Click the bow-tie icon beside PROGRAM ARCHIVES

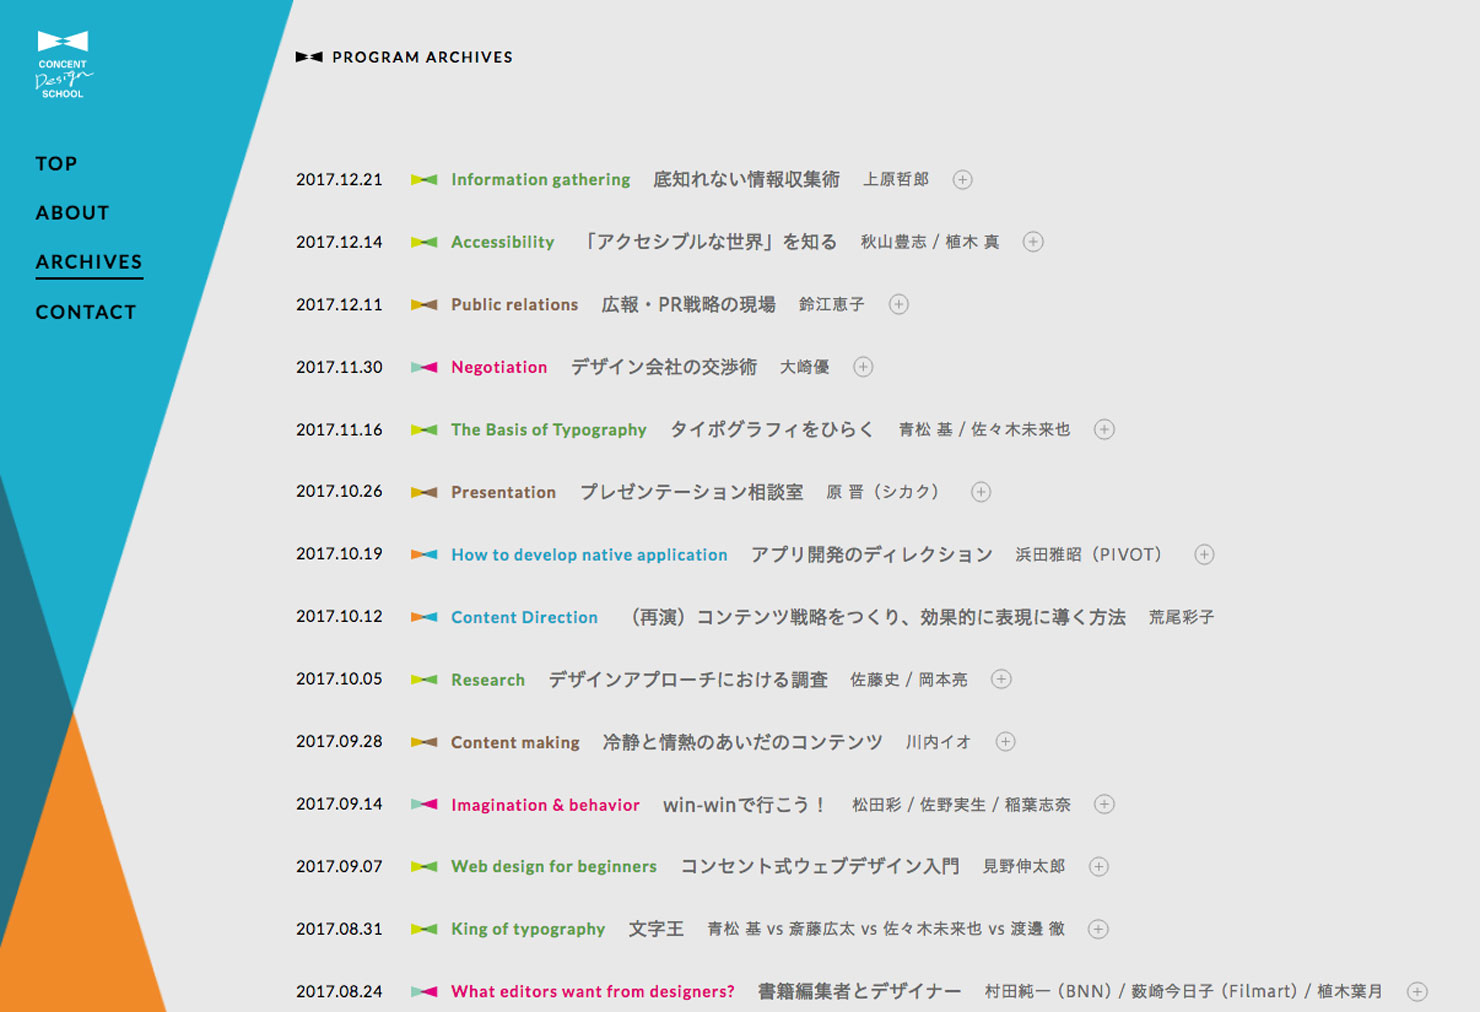(x=309, y=57)
